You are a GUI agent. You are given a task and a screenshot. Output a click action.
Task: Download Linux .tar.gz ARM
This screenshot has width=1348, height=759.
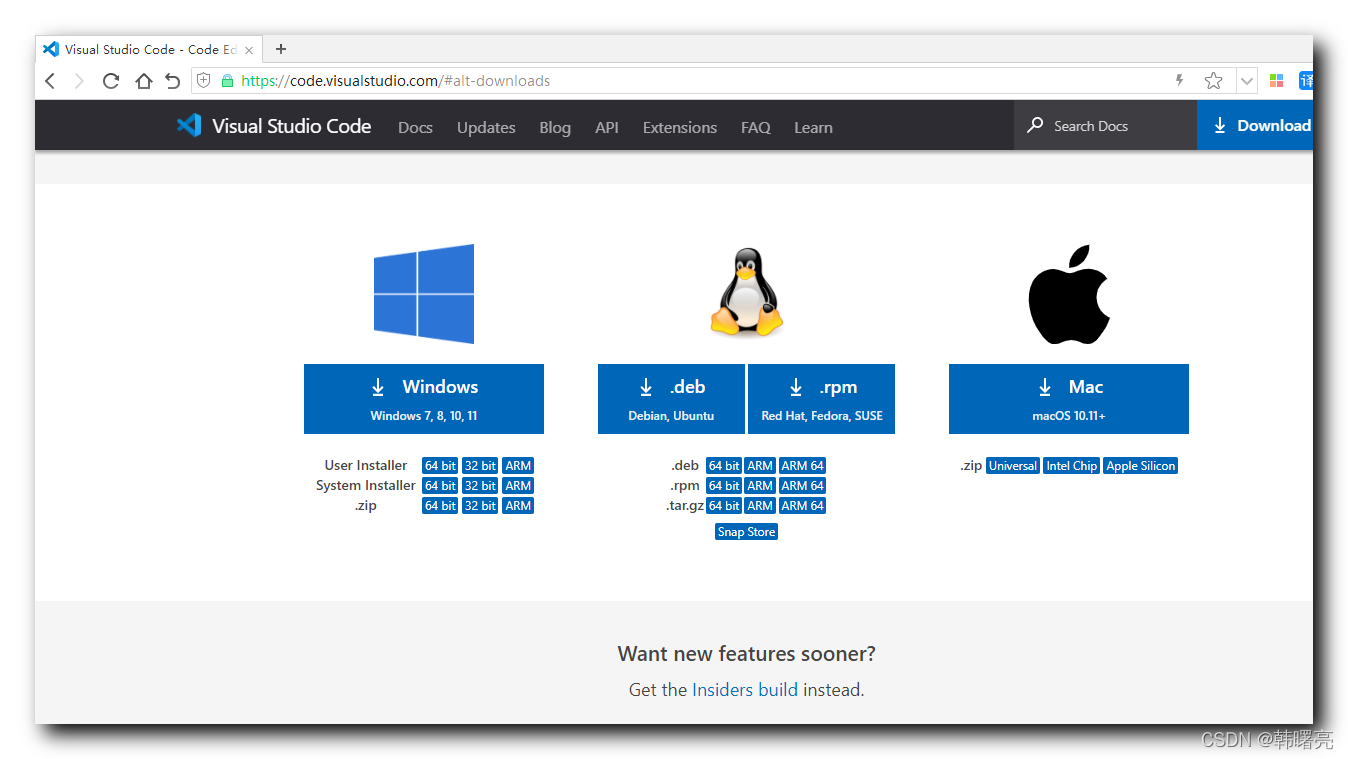[x=760, y=506]
